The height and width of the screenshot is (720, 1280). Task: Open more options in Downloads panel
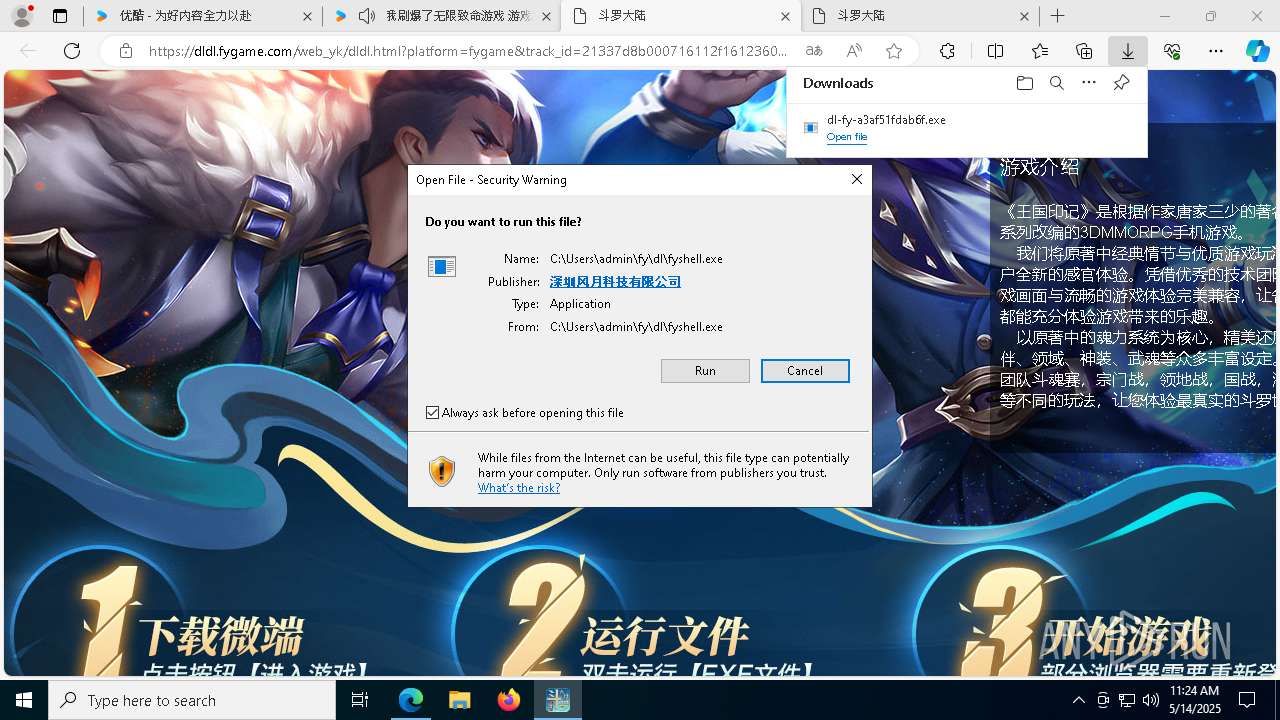coord(1089,83)
